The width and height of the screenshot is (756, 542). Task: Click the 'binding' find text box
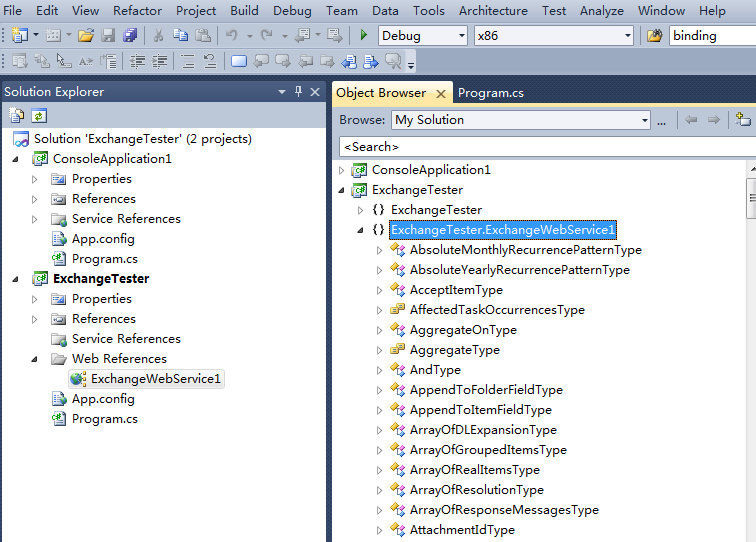click(x=712, y=36)
